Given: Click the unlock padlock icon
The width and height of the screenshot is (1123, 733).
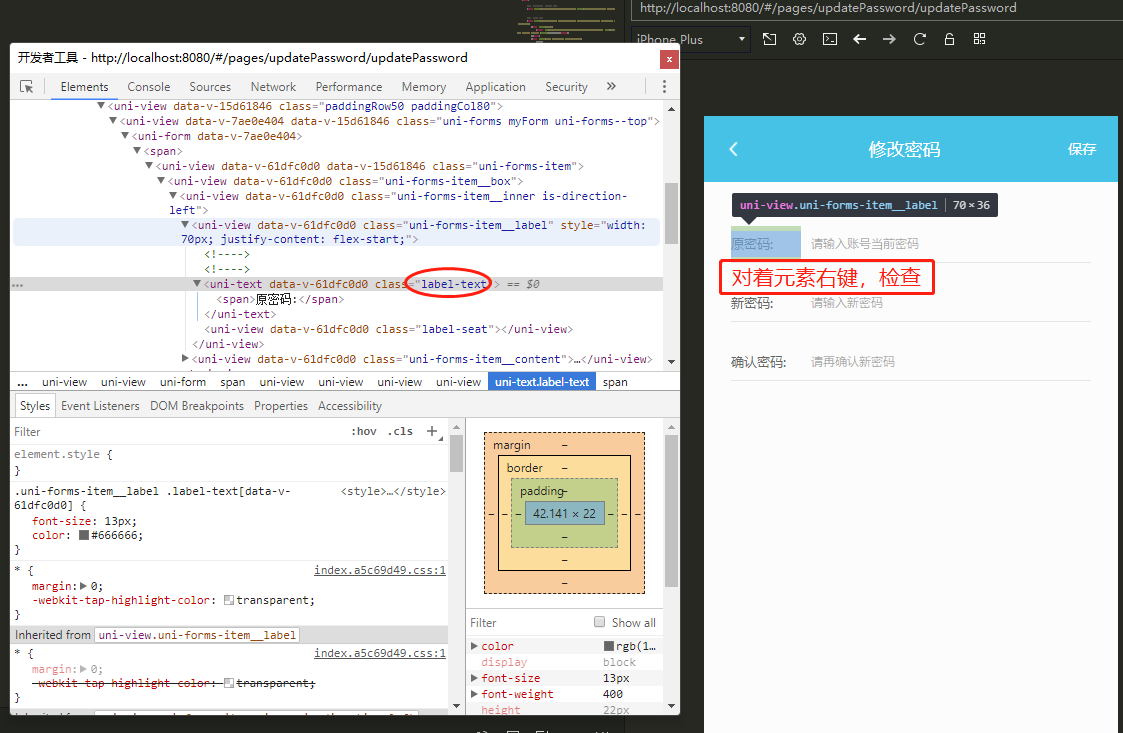Looking at the screenshot, I should [949, 39].
